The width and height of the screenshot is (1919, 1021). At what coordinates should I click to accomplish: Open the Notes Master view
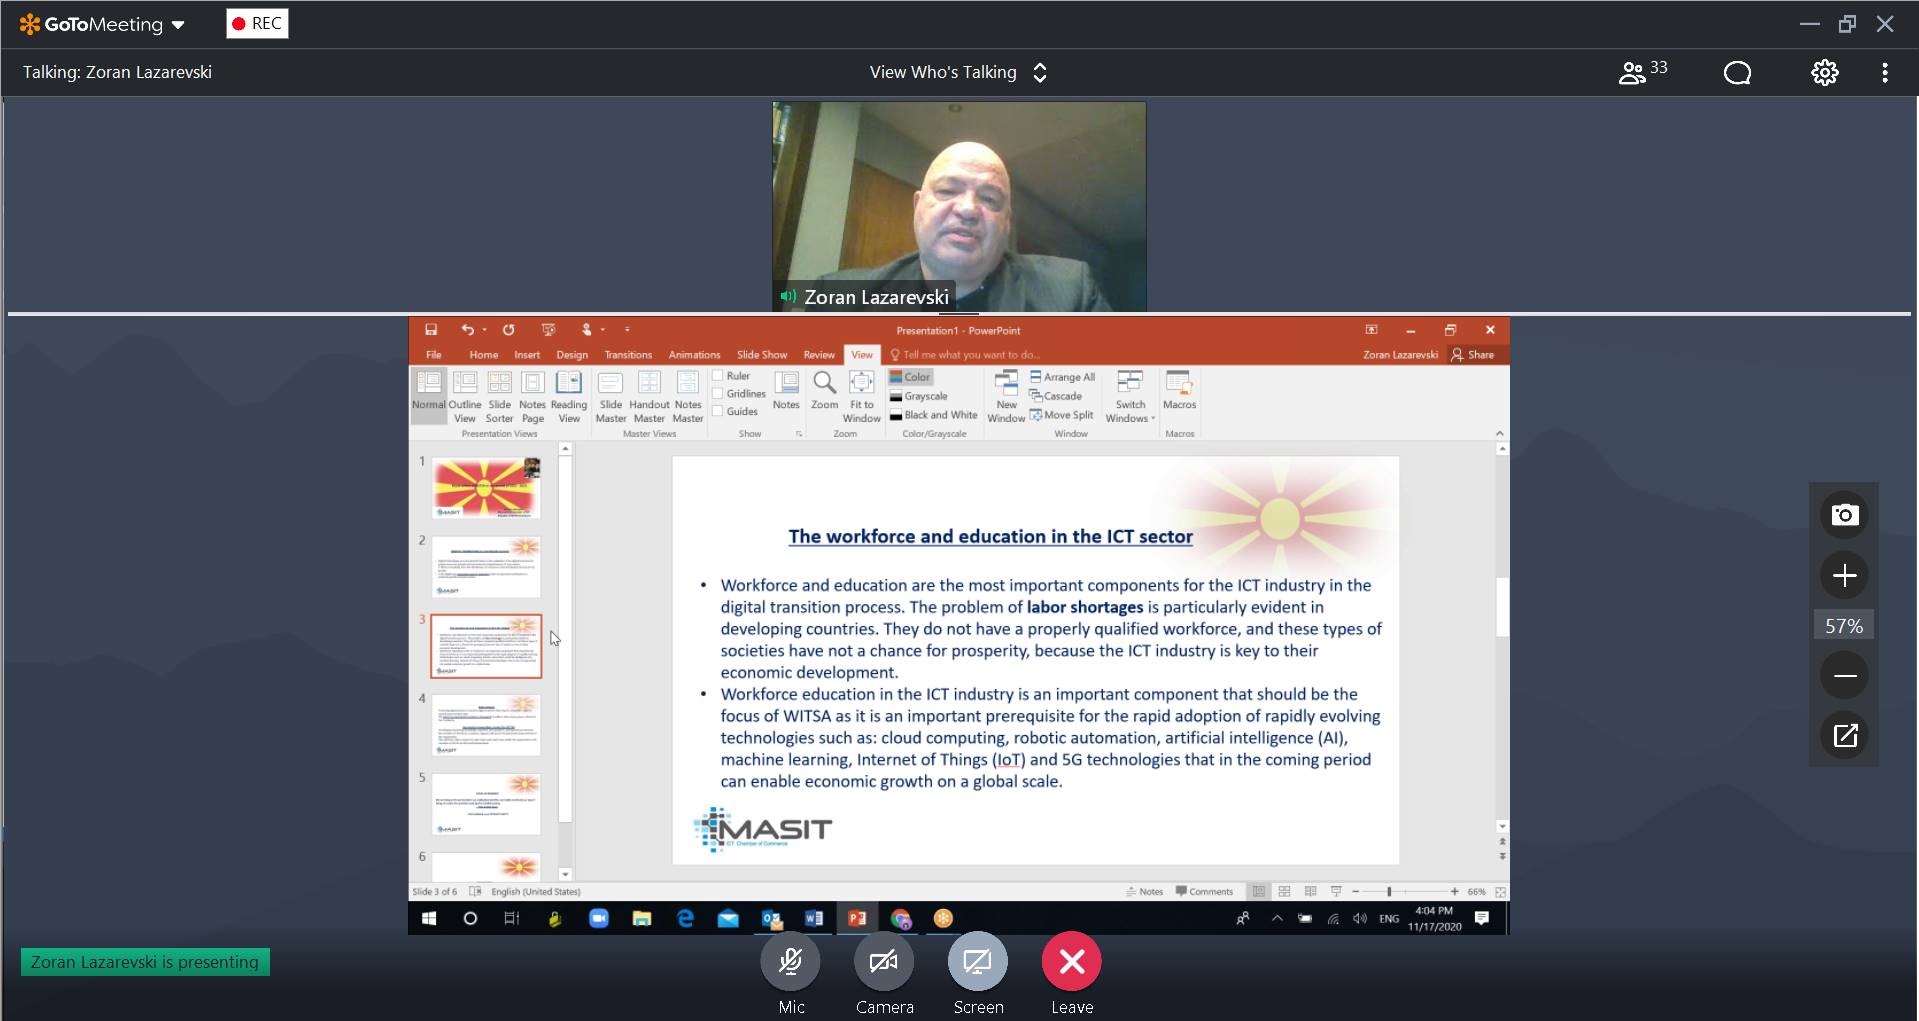688,396
